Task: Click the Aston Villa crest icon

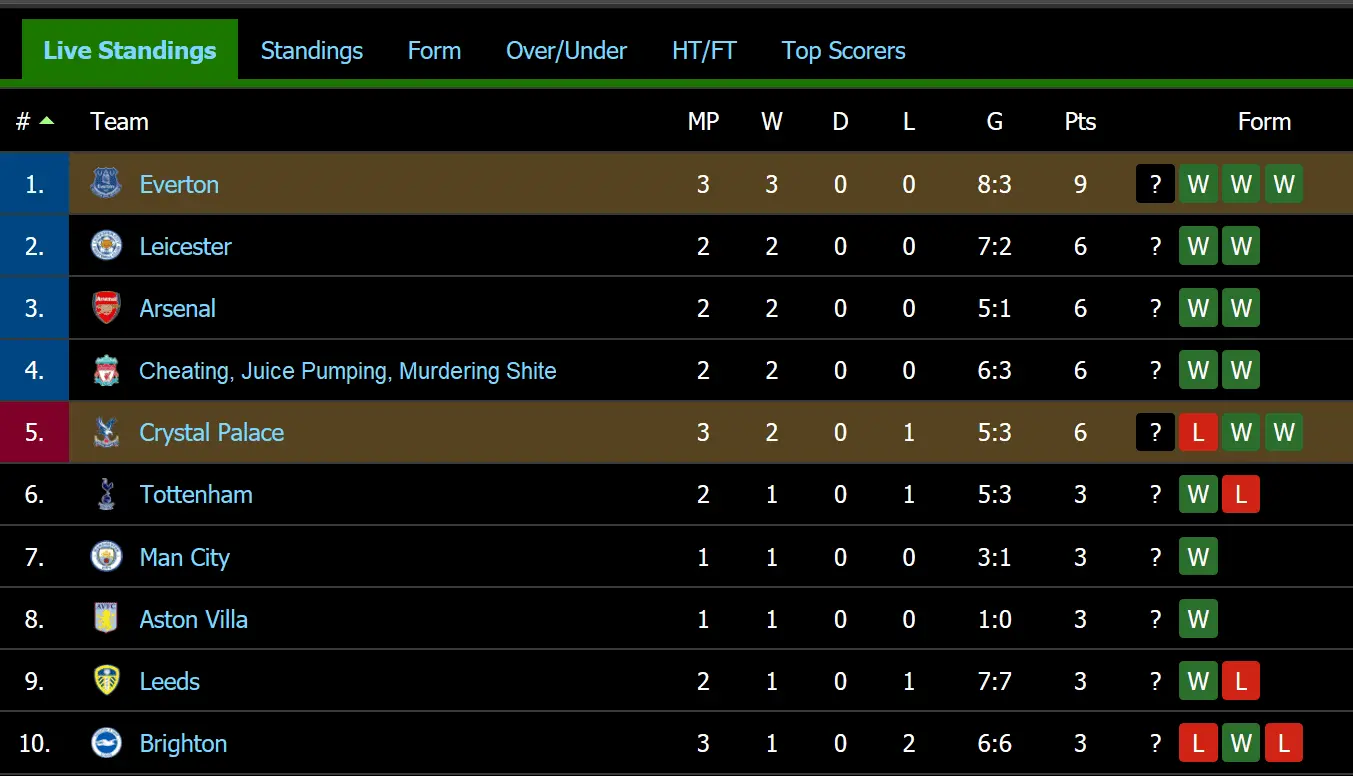Action: click(106, 619)
